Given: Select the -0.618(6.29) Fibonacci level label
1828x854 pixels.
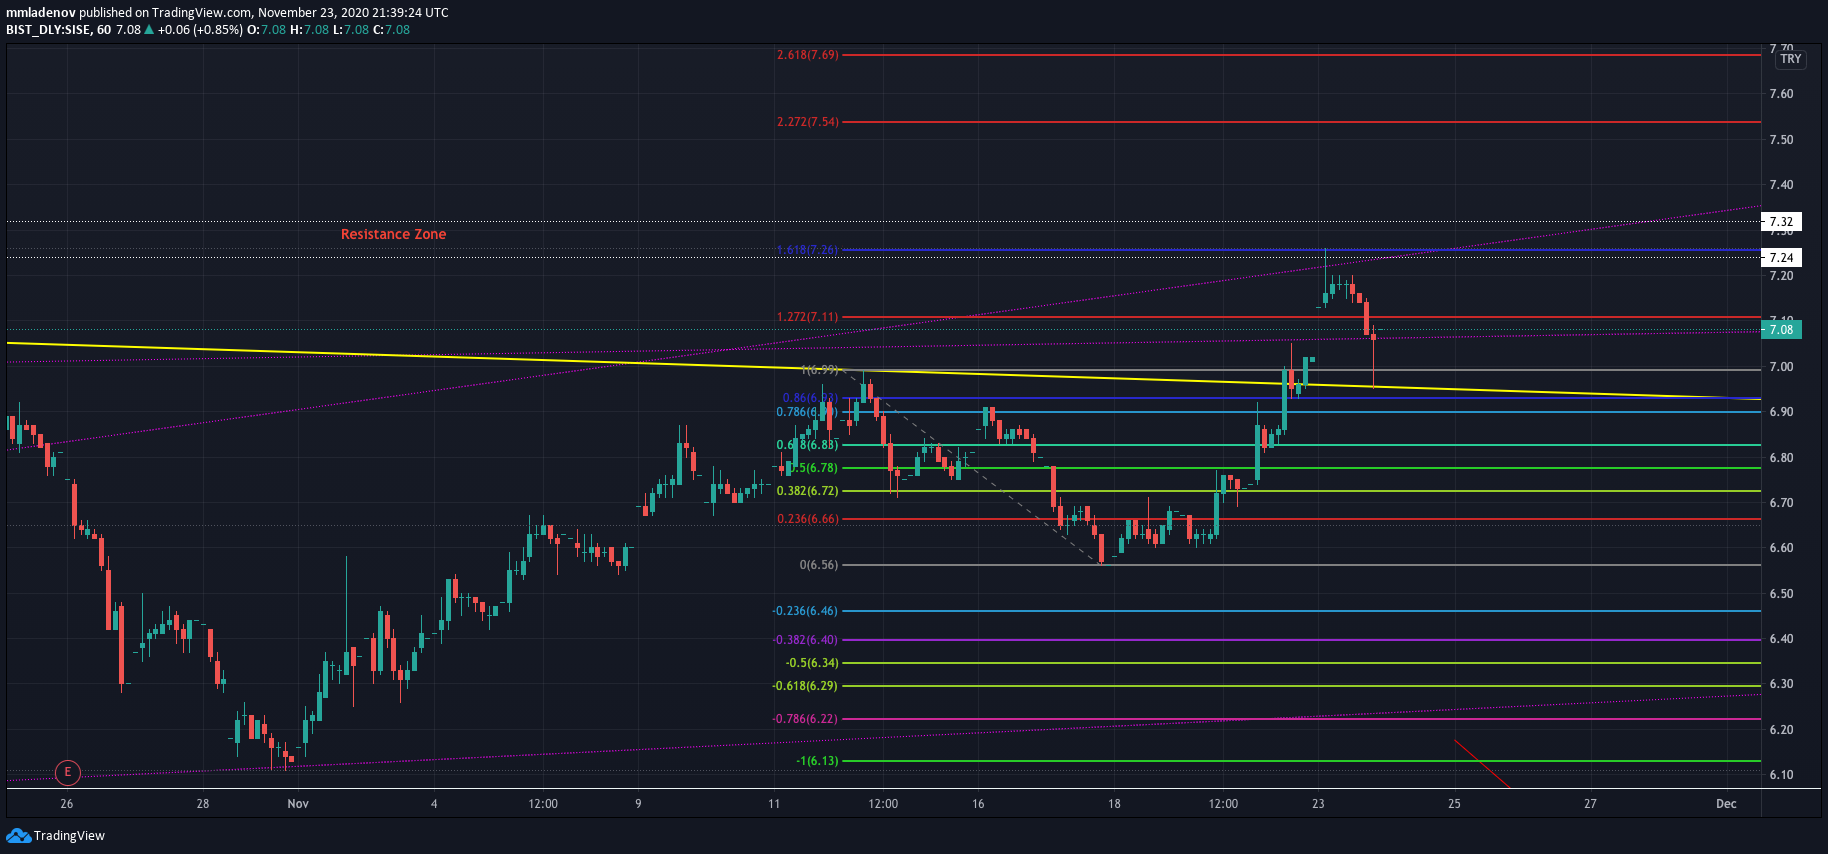Looking at the screenshot, I should (x=805, y=686).
